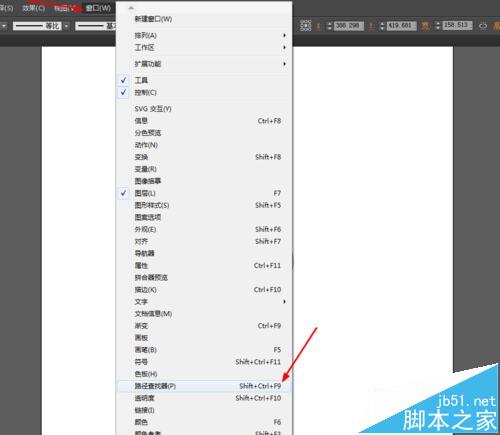500x435 pixels.
Task: Expand the 排列(A) submenu
Action: tap(204, 35)
